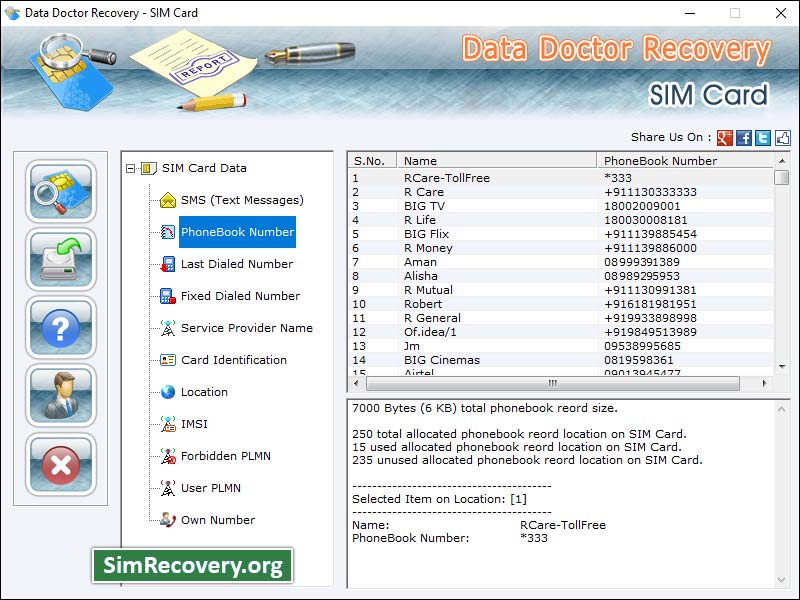
Task: Select the BIG Cinemas phonebook row
Action: click(x=440, y=360)
